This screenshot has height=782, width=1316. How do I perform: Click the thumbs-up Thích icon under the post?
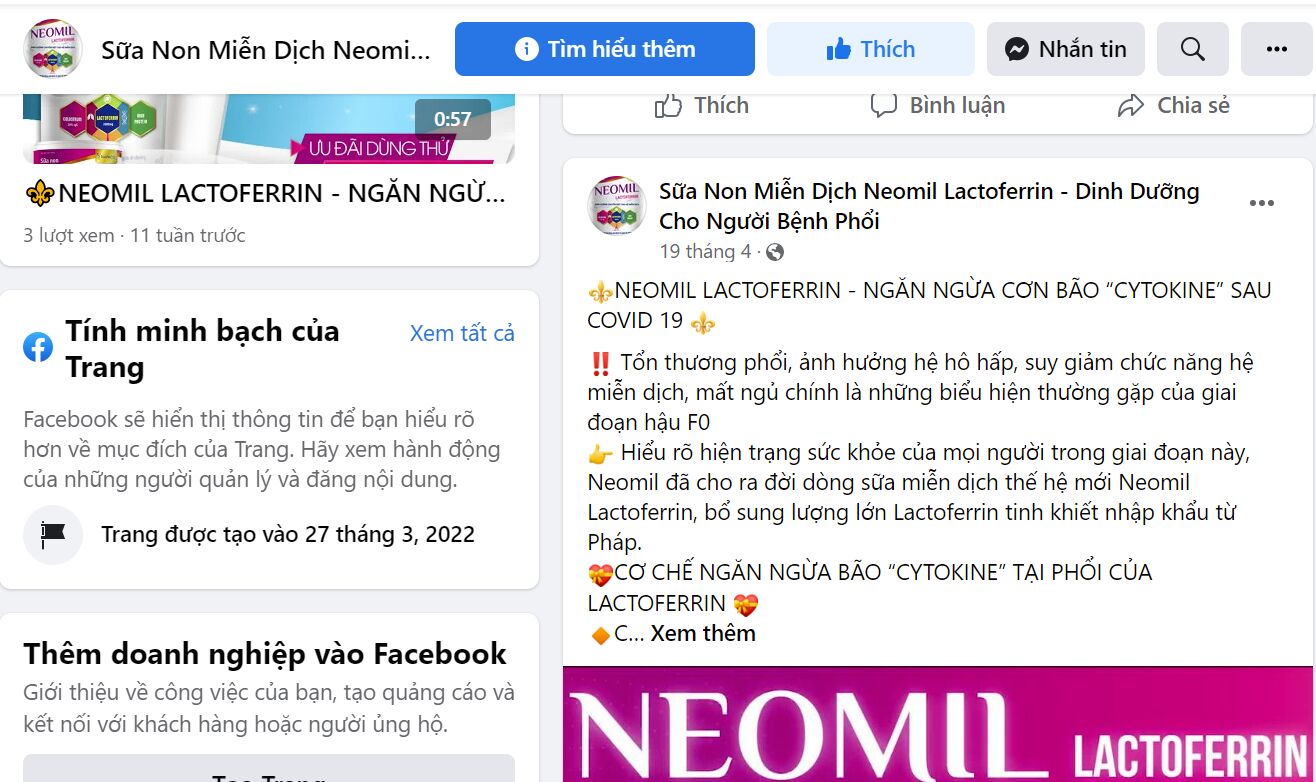[668, 105]
